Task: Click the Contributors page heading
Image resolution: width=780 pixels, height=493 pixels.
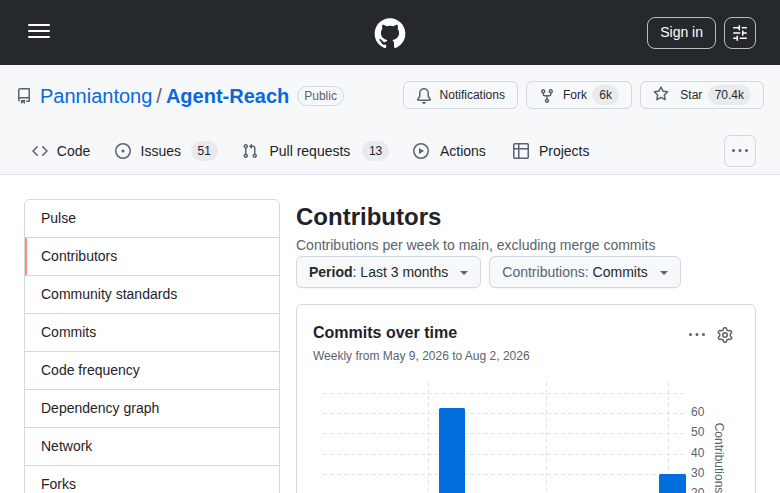Action: [x=369, y=217]
